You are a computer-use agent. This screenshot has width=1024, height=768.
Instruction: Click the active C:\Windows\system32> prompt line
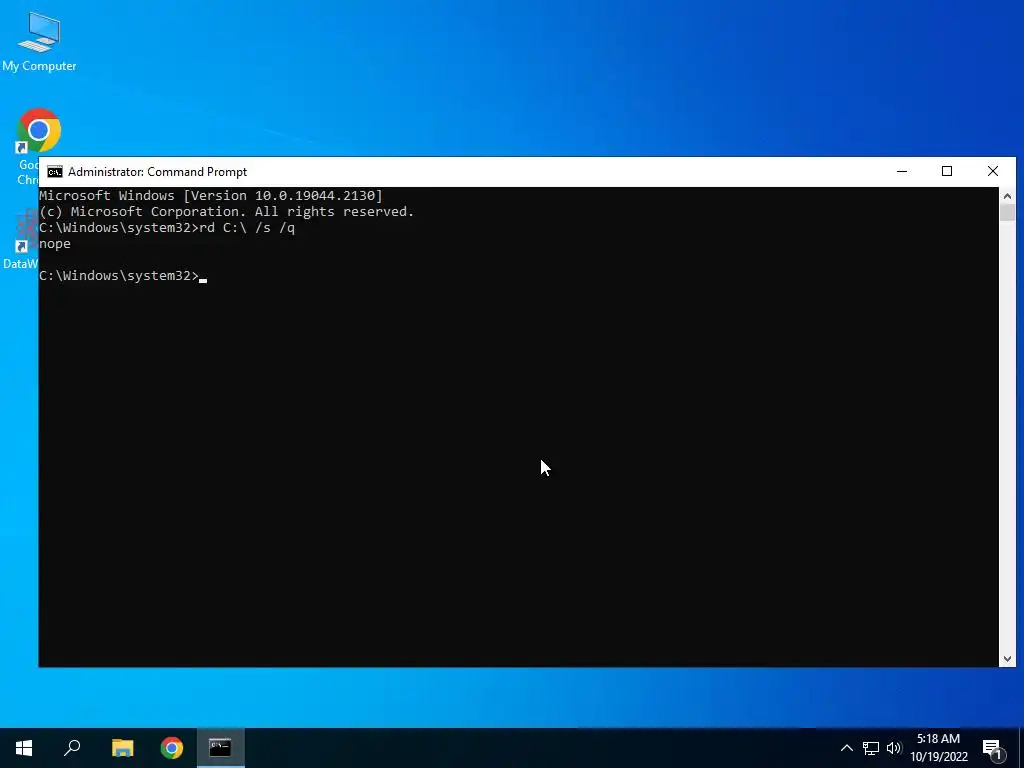click(x=123, y=276)
